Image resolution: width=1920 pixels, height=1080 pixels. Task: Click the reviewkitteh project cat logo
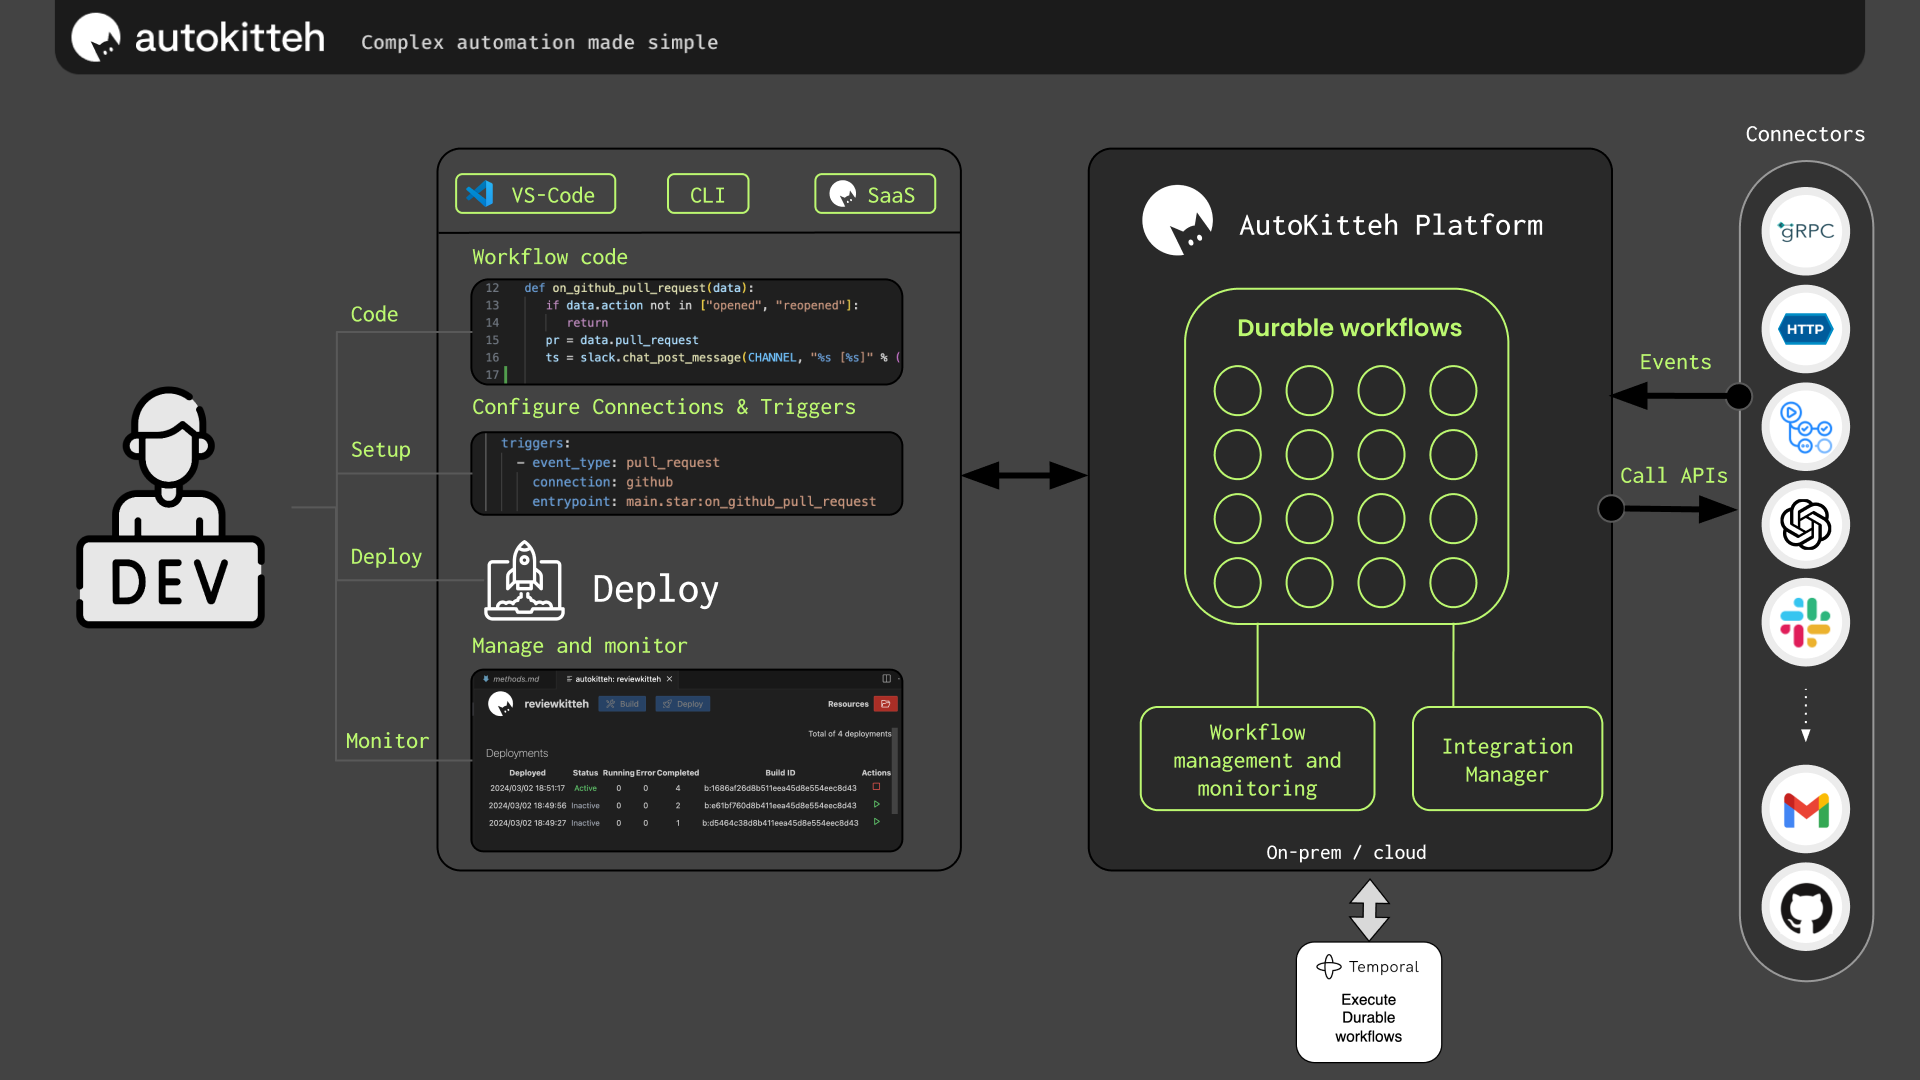[x=500, y=704]
